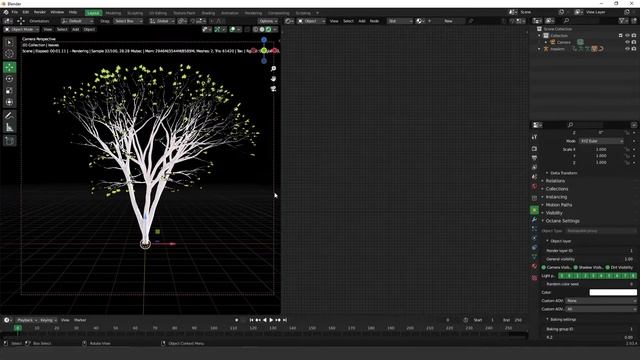Collapse the Octane Settings panel

point(562,221)
